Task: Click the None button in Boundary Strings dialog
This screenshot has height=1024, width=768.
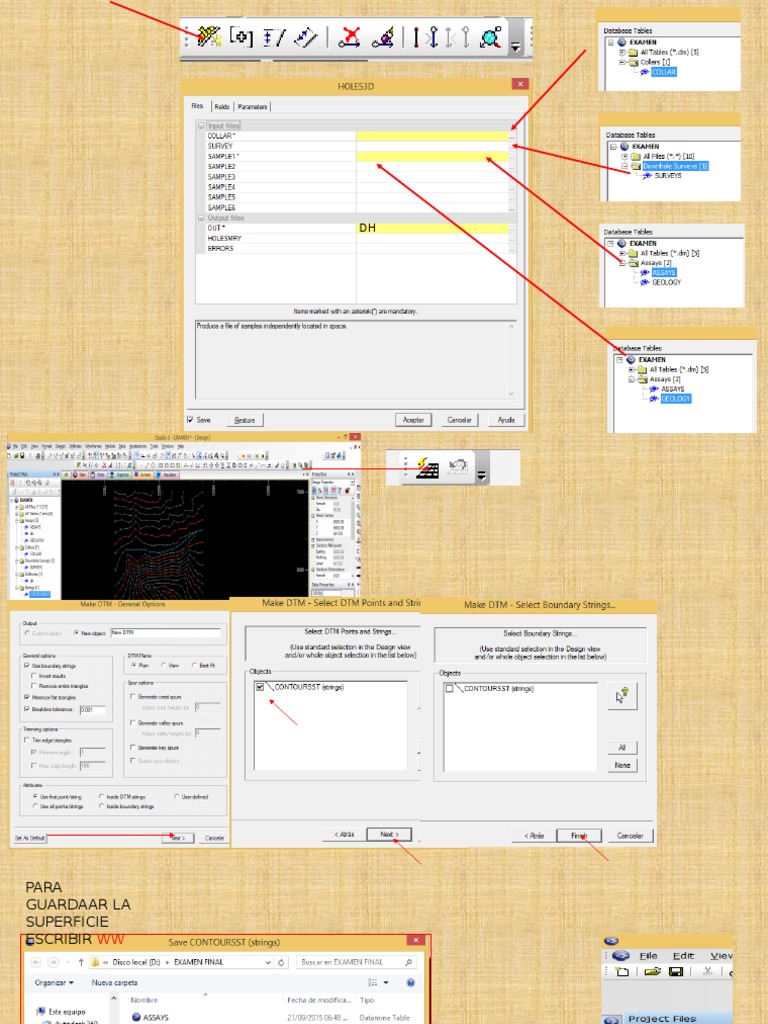Action: click(622, 765)
